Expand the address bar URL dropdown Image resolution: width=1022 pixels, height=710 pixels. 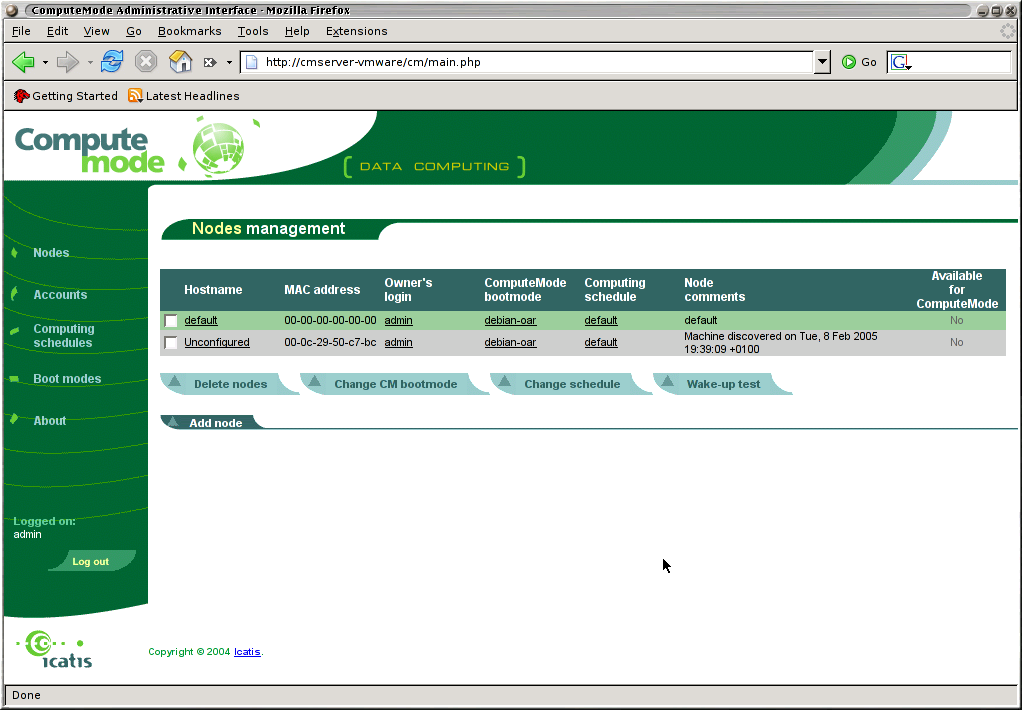(822, 62)
